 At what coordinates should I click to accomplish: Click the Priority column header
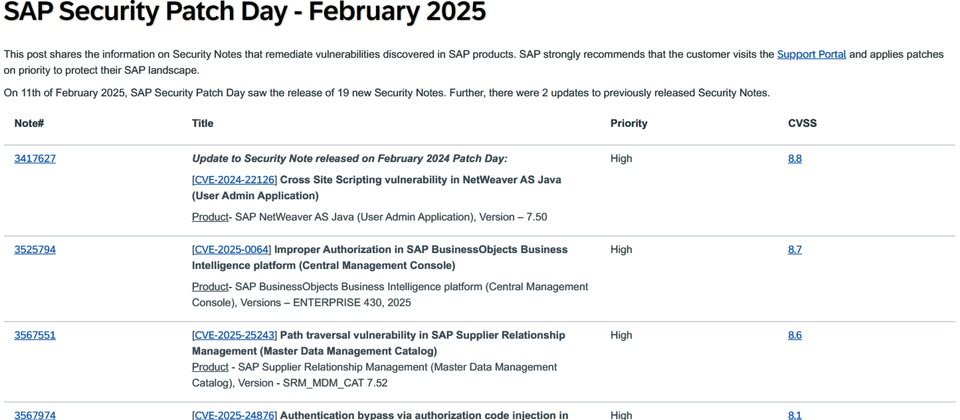(x=629, y=123)
